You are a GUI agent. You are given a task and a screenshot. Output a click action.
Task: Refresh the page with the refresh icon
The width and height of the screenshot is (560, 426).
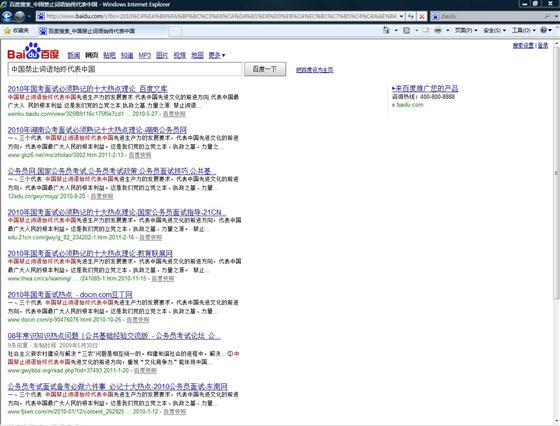[411, 16]
